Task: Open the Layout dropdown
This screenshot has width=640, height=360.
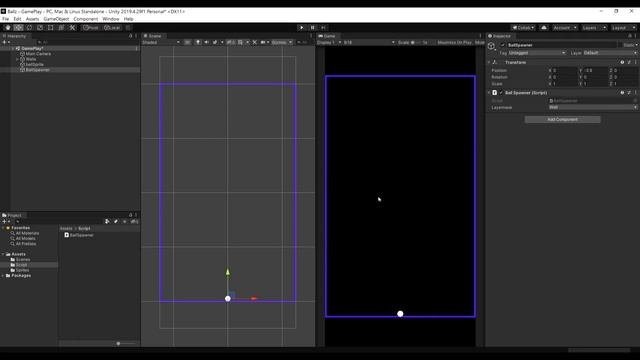Action: point(623,28)
